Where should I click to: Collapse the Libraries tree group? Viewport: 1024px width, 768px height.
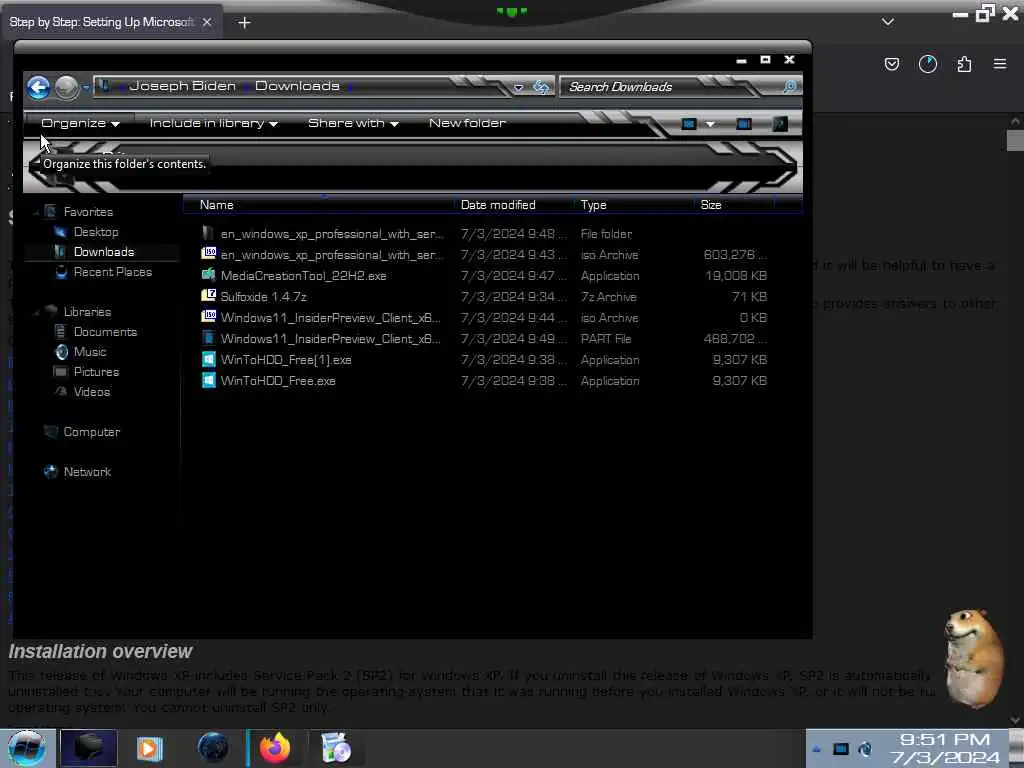(x=35, y=312)
